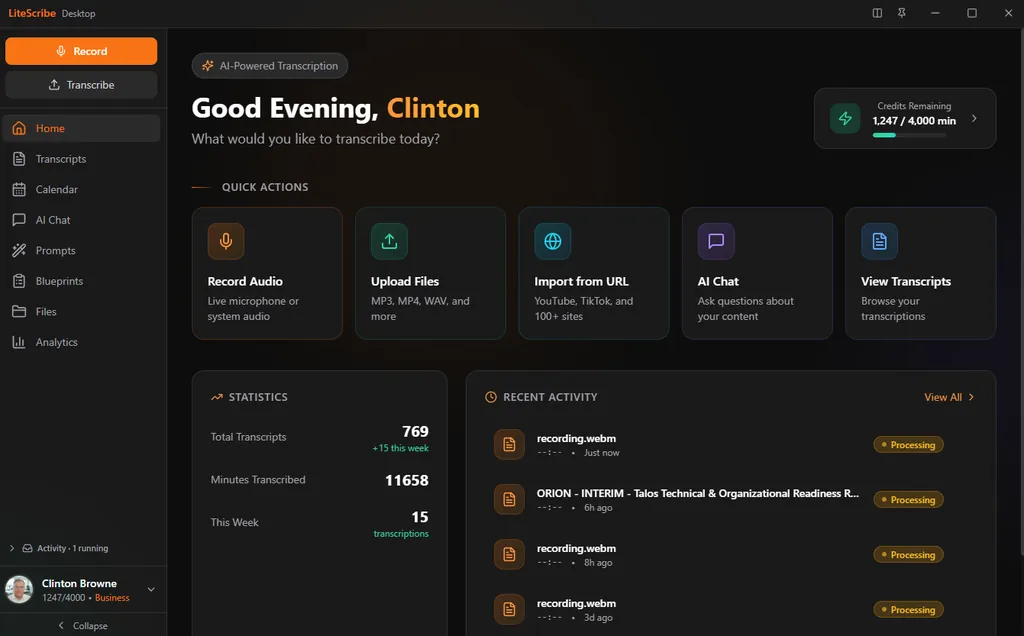Click the Minutes Transcribed value 11658
The image size is (1024, 636).
[407, 480]
